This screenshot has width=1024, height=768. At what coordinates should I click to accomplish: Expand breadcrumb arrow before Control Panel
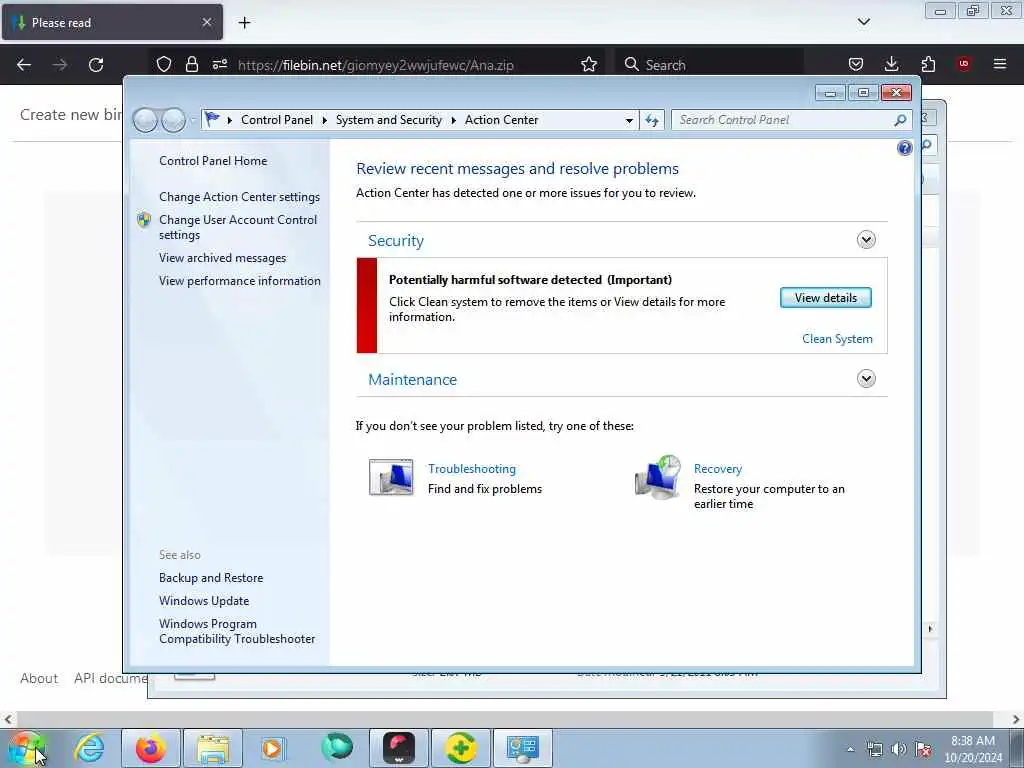tap(230, 120)
